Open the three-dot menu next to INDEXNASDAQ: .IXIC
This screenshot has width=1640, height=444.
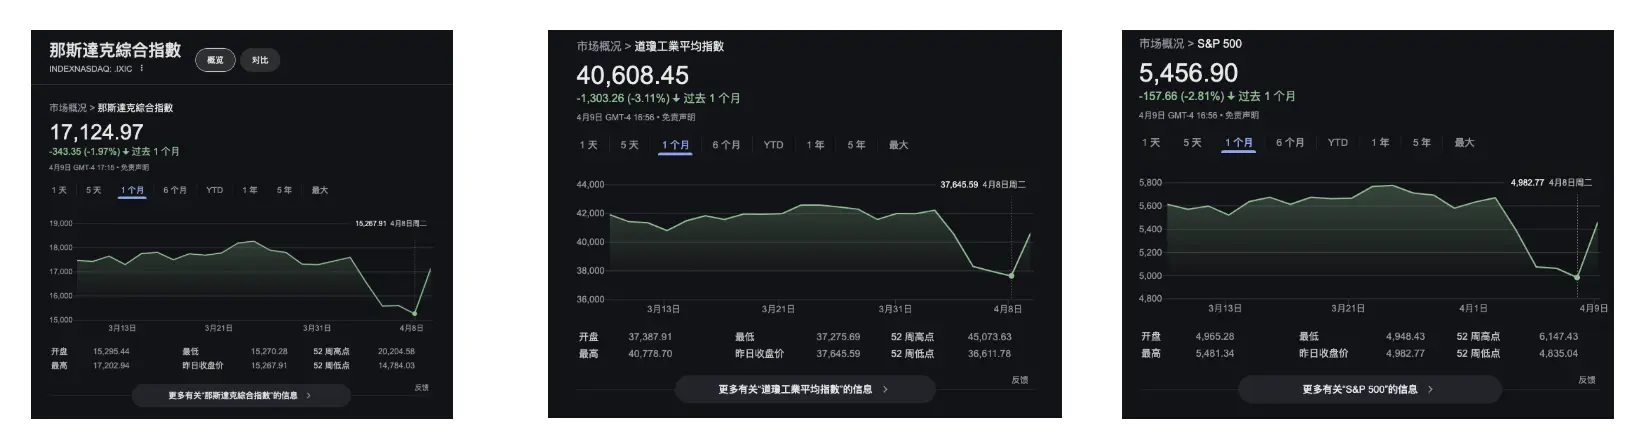142,69
